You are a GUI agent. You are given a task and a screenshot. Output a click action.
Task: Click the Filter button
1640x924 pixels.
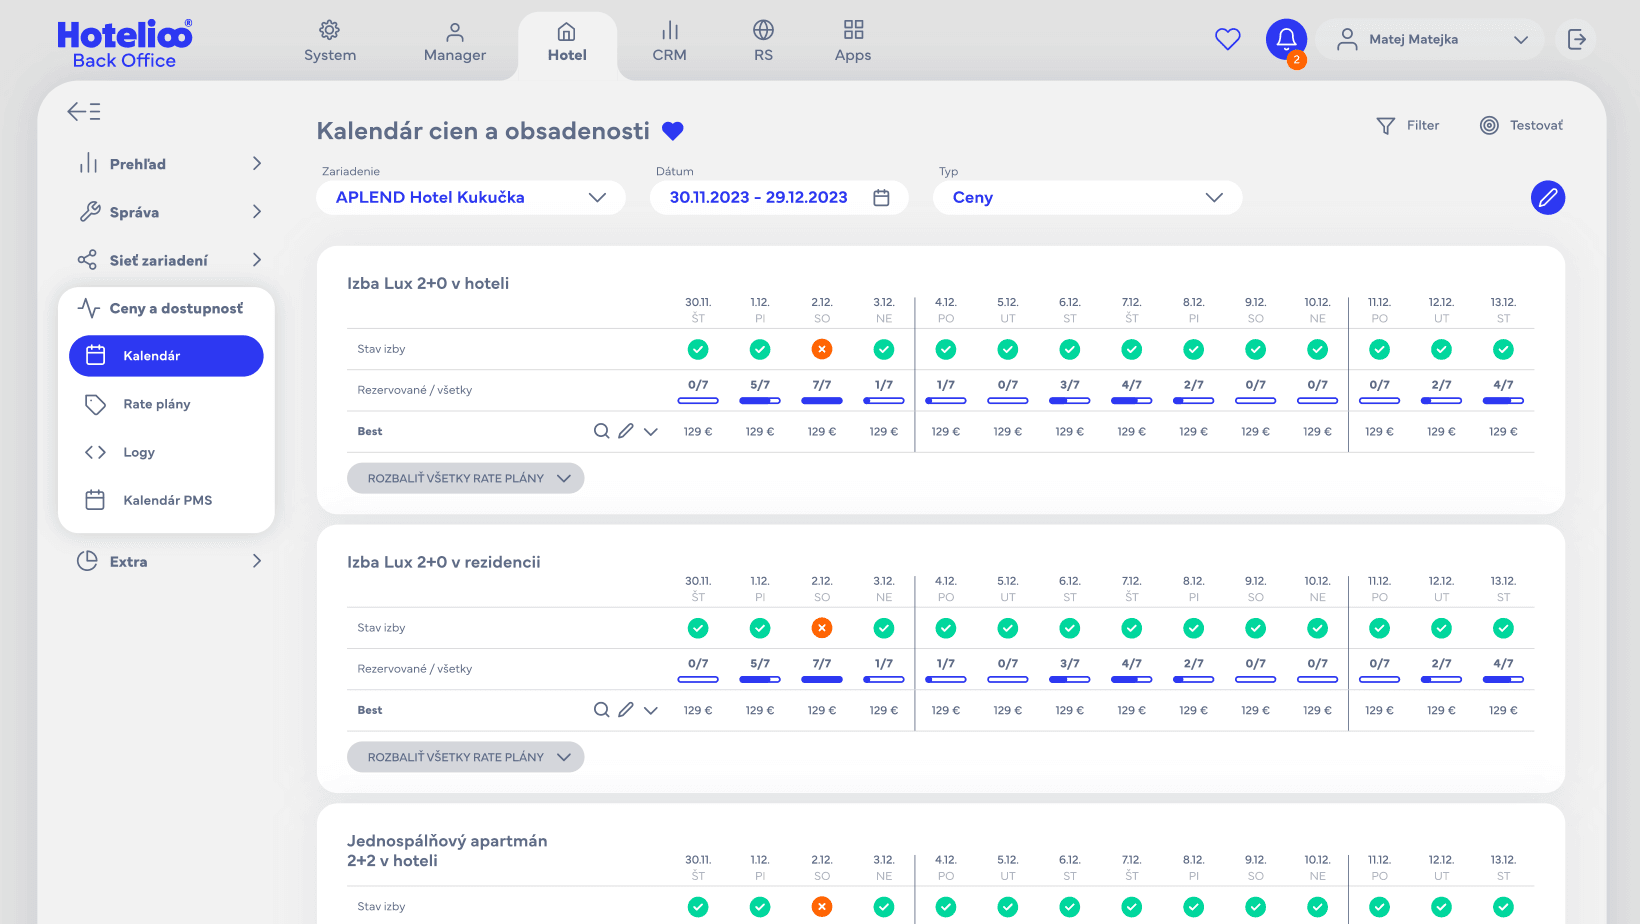tap(1408, 125)
